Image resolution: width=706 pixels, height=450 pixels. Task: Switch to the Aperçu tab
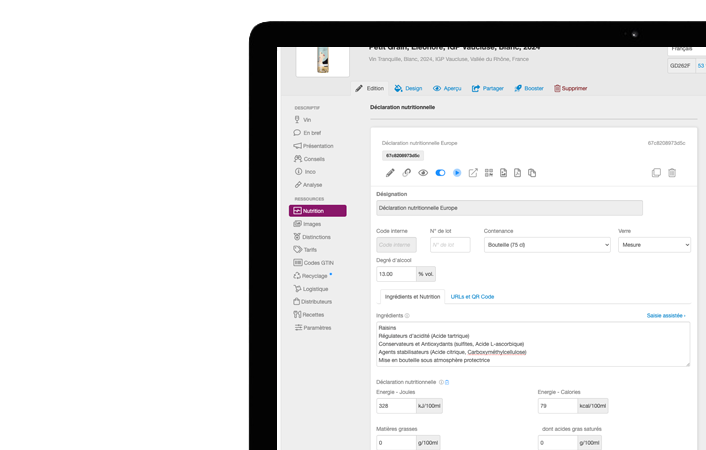pos(447,88)
